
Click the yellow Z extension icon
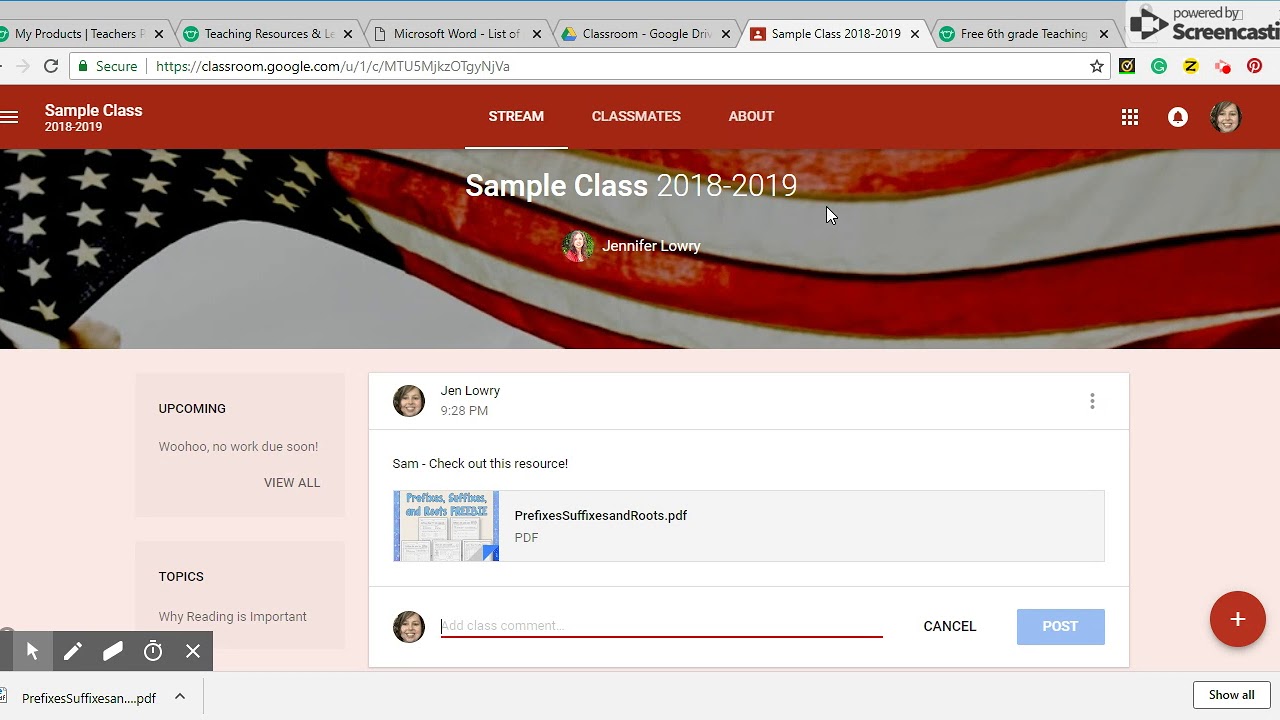point(1190,66)
